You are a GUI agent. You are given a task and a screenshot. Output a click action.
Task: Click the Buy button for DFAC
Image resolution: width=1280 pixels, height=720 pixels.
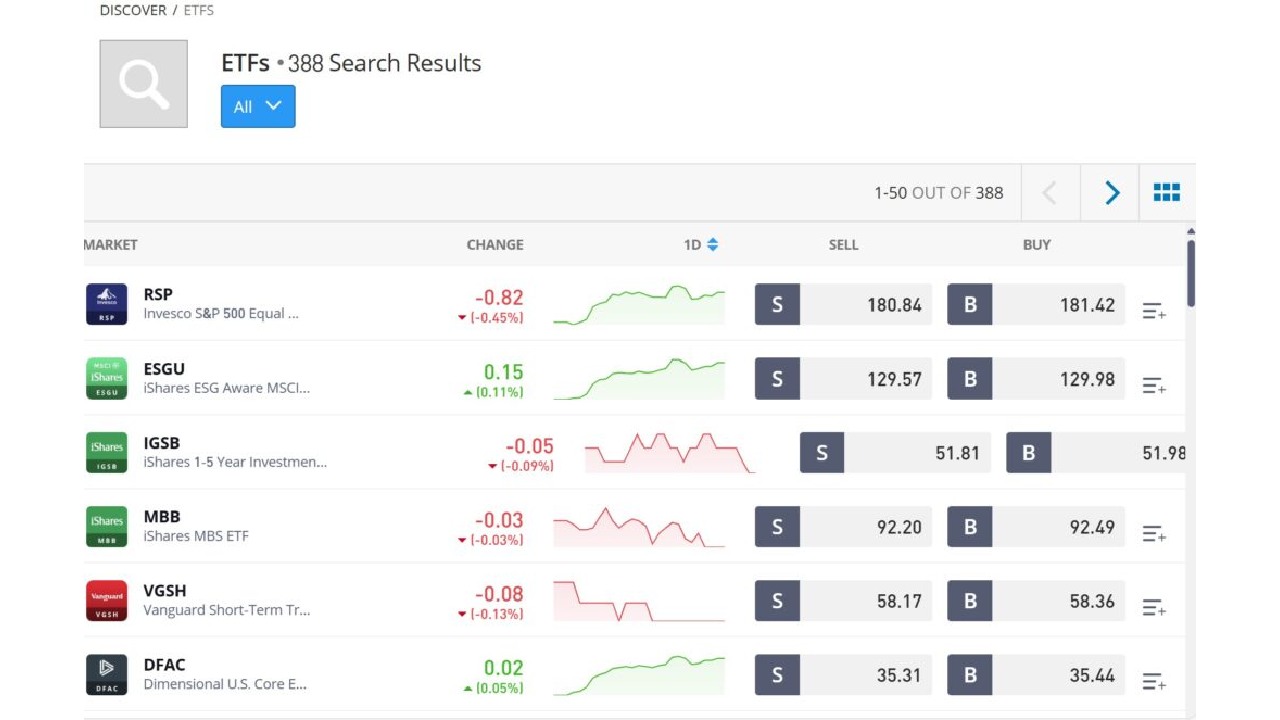(x=969, y=674)
